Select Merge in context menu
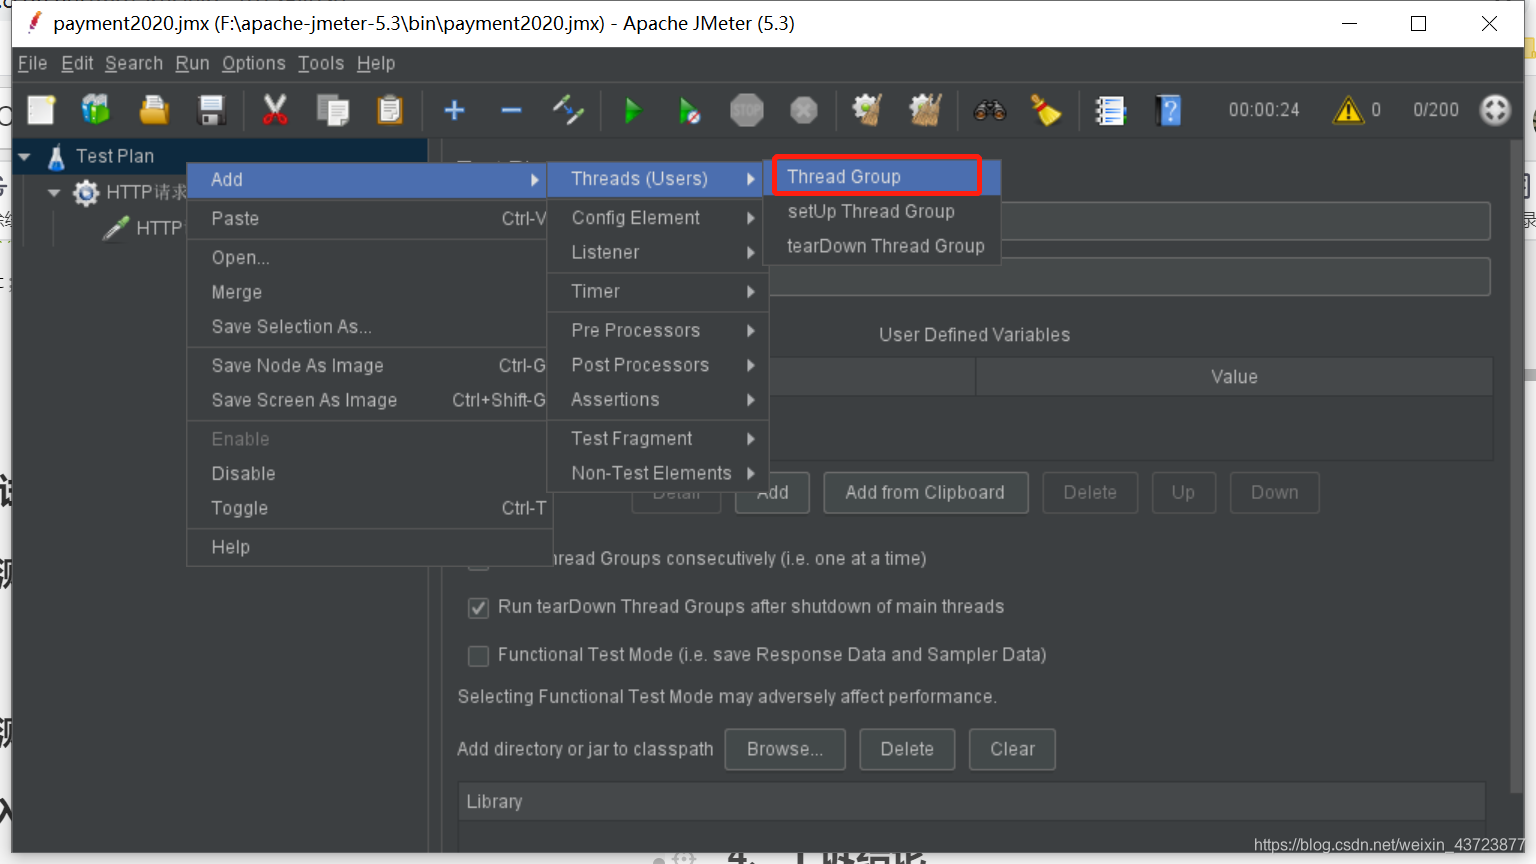The height and width of the screenshot is (864, 1536). click(x=367, y=293)
